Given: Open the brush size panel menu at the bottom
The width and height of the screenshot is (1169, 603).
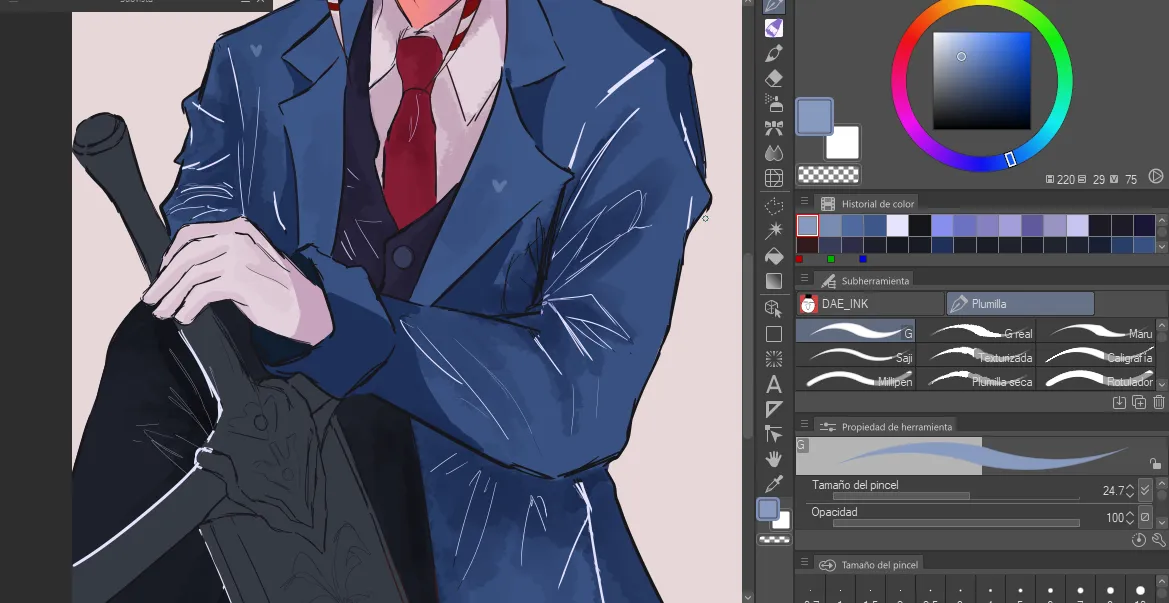Looking at the screenshot, I should 804,563.
